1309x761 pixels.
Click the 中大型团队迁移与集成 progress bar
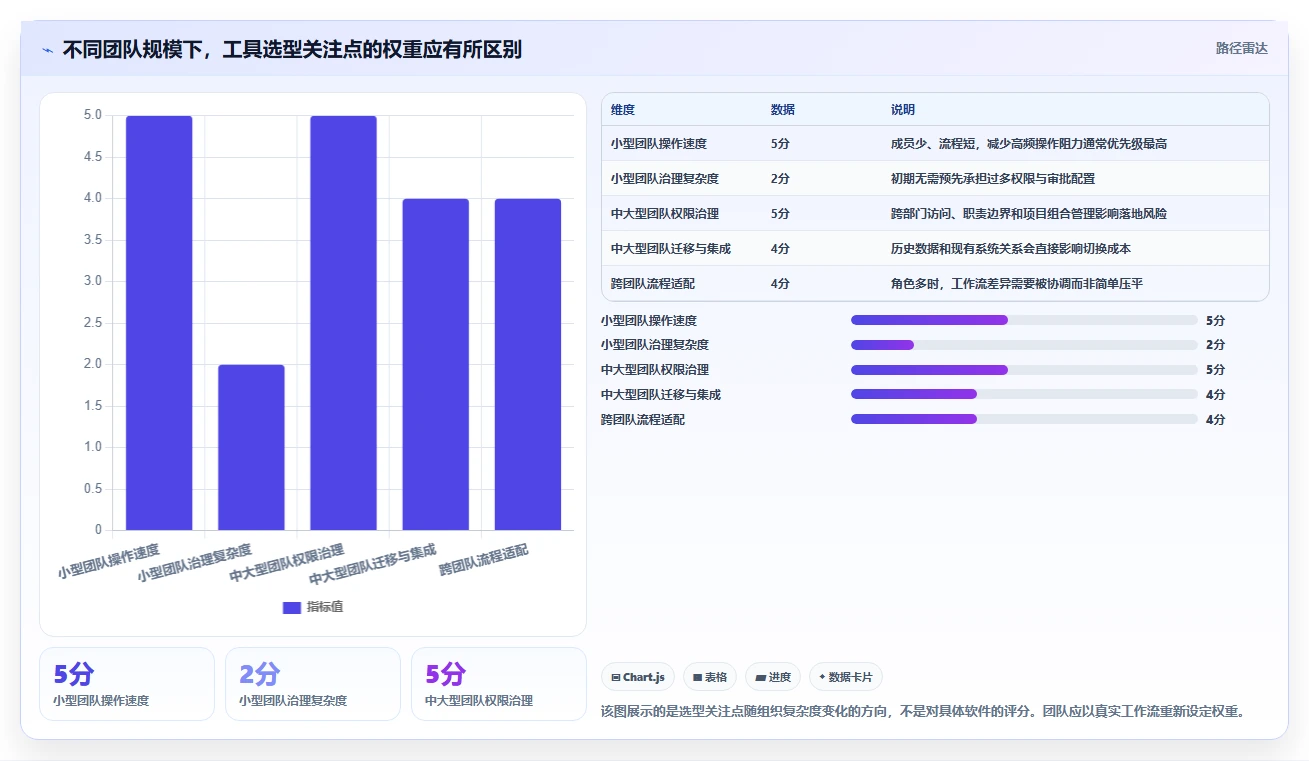(1024, 395)
